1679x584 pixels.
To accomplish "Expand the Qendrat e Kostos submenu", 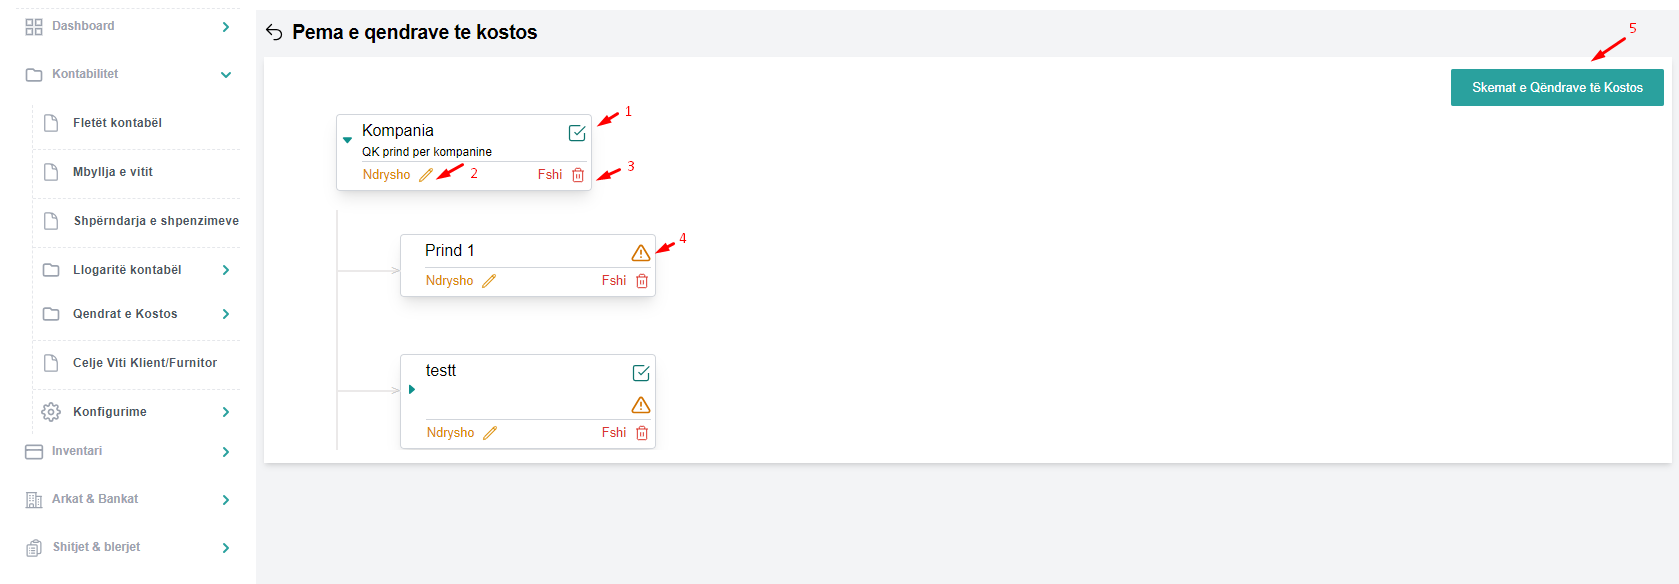I will (226, 314).
